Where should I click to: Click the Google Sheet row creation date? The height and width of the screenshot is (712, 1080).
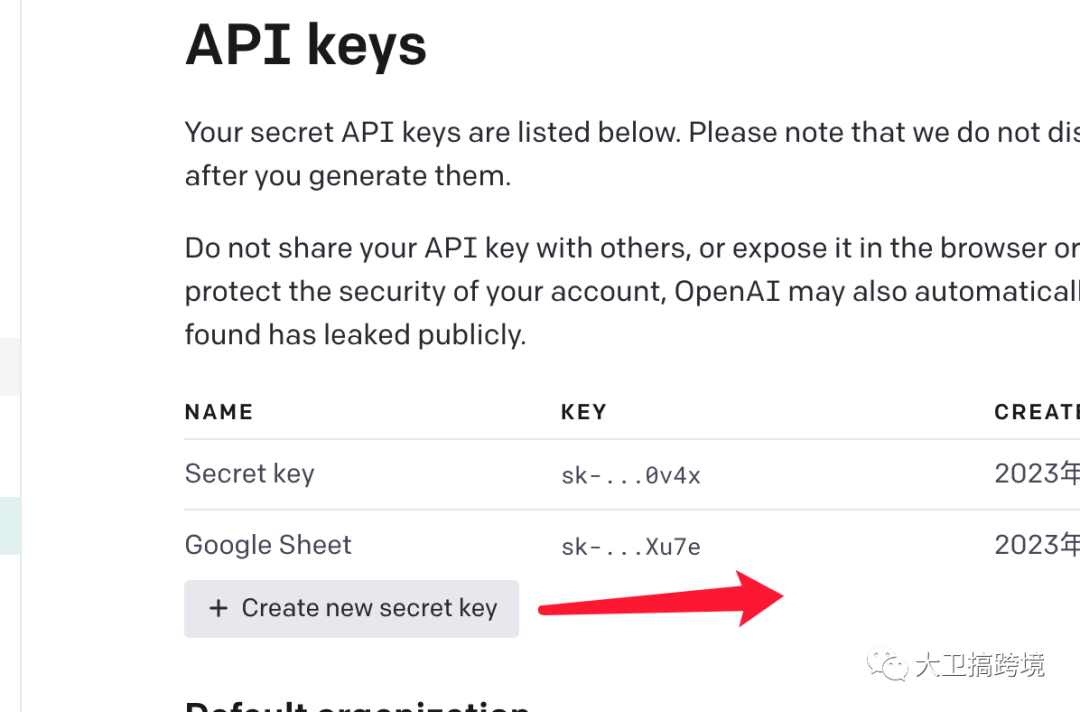(x=1036, y=545)
